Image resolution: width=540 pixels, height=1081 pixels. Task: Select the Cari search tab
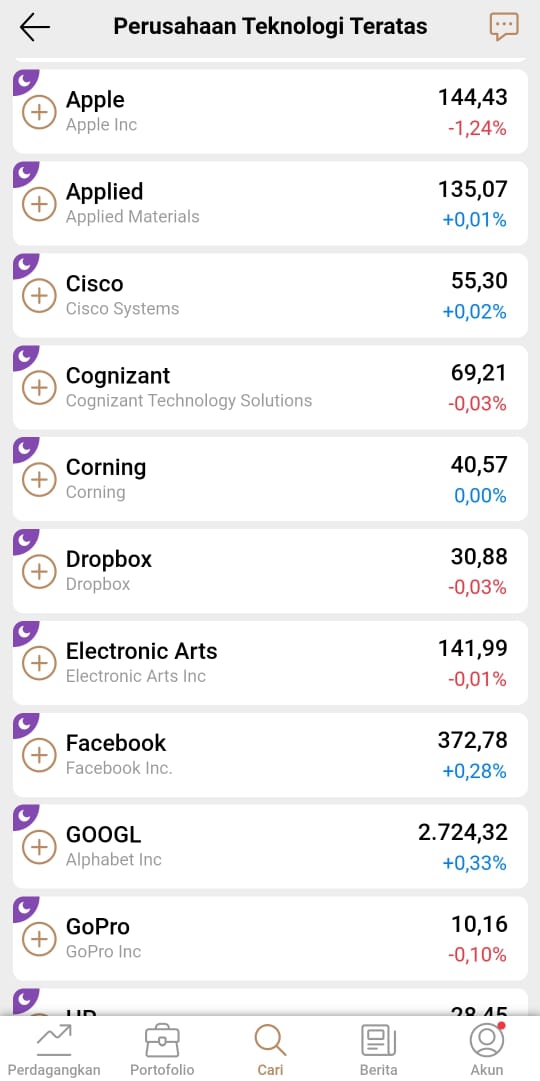[270, 1050]
